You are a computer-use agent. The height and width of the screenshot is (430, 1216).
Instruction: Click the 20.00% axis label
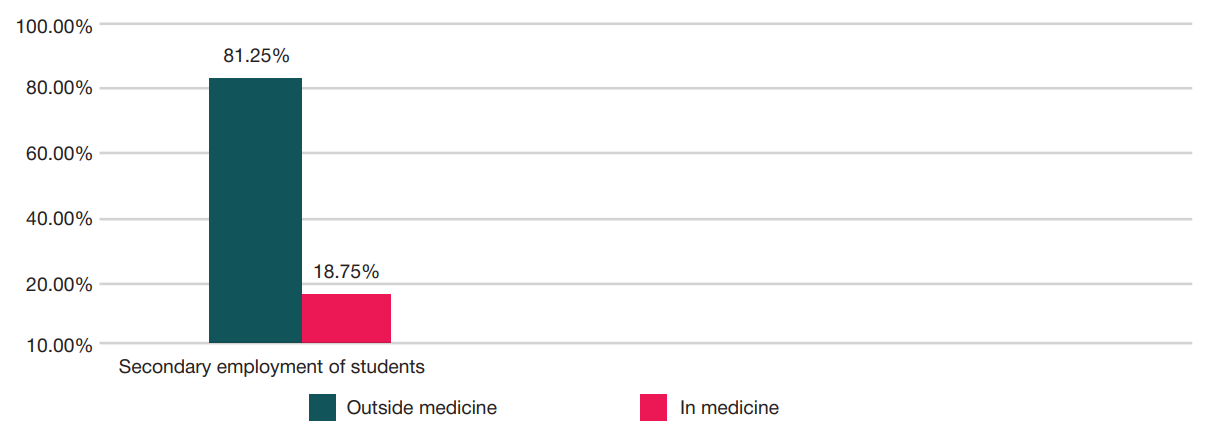coord(59,285)
